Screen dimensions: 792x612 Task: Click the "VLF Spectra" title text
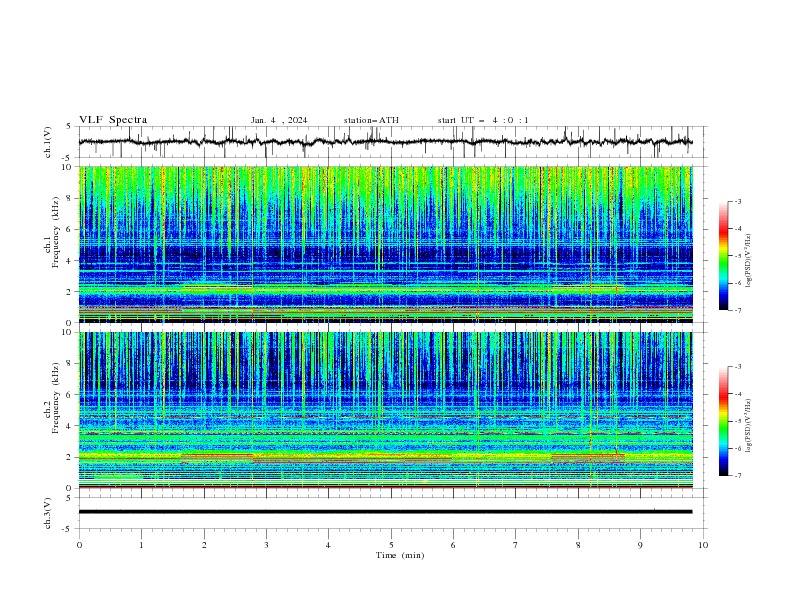pos(113,120)
